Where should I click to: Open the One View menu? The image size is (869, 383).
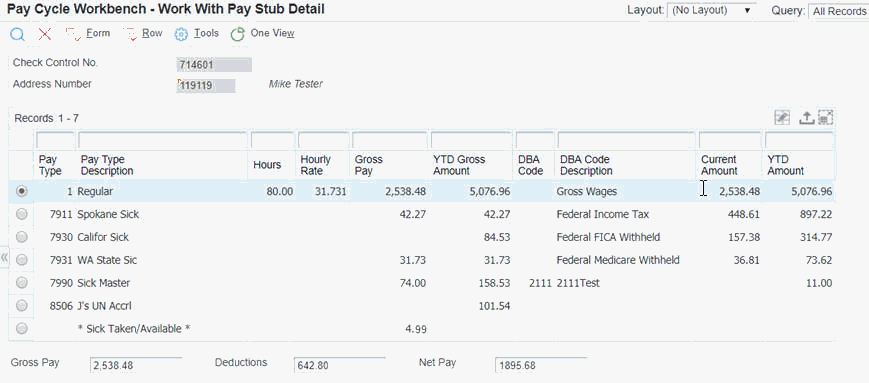coord(272,33)
